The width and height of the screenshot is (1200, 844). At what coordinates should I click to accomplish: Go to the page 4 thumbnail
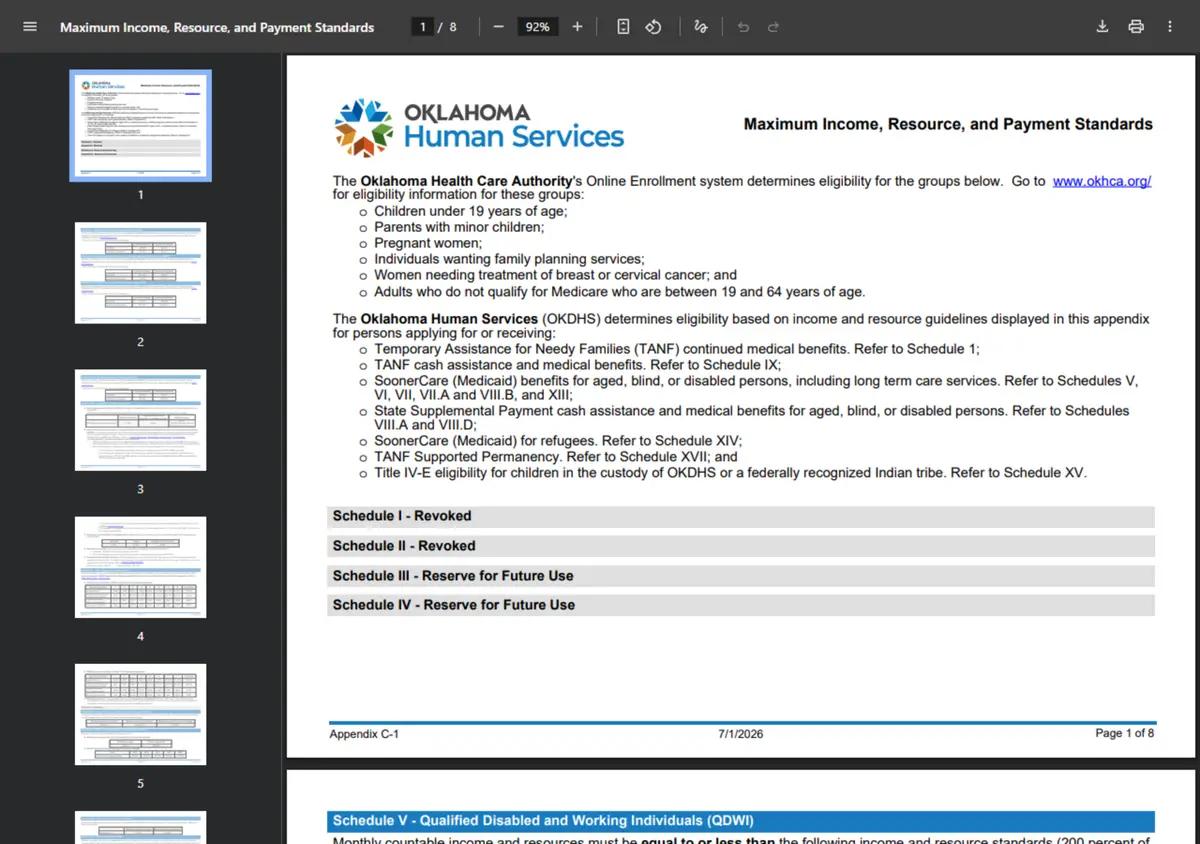(x=140, y=567)
